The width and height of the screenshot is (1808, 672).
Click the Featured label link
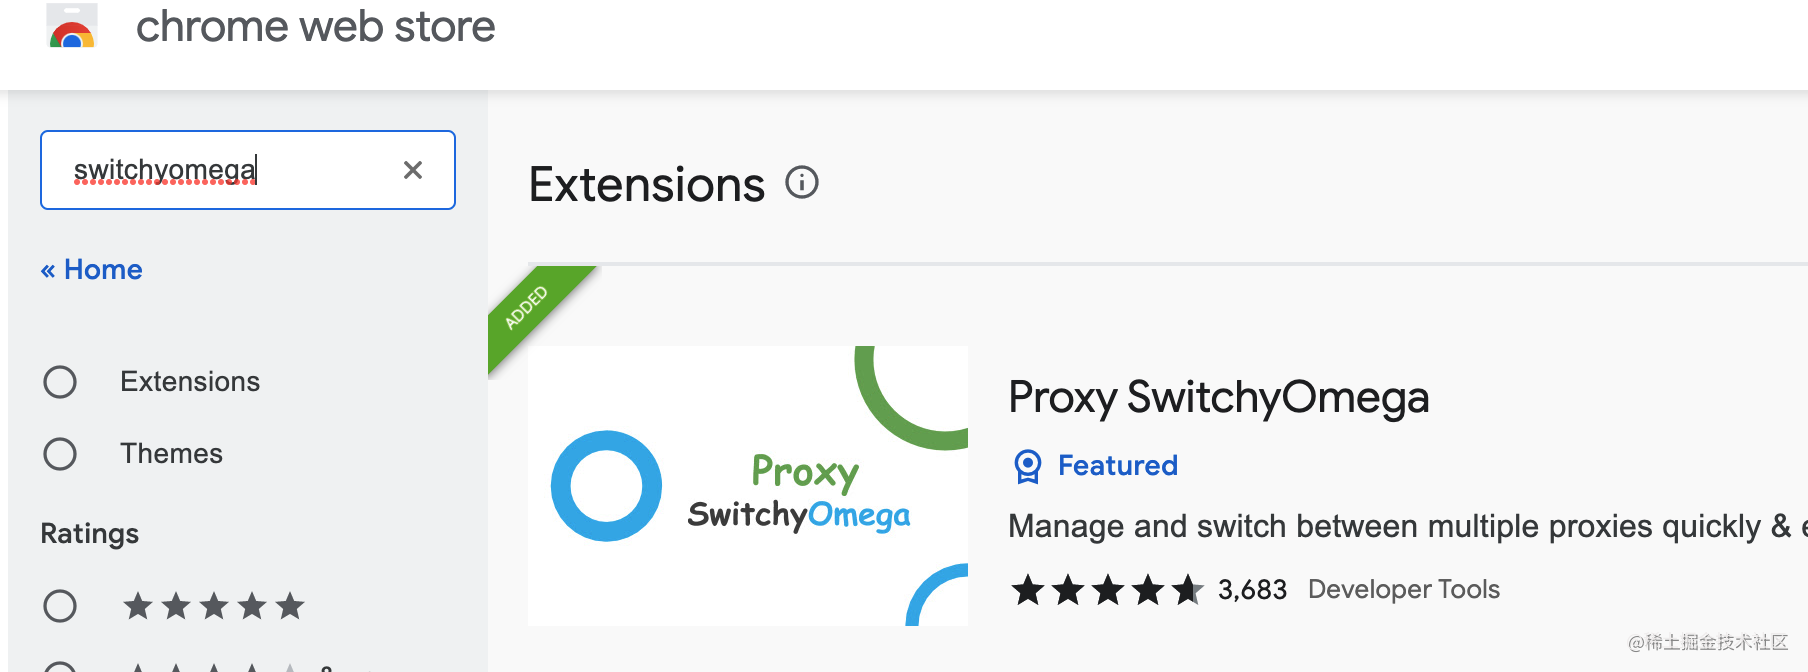[x=1118, y=466]
